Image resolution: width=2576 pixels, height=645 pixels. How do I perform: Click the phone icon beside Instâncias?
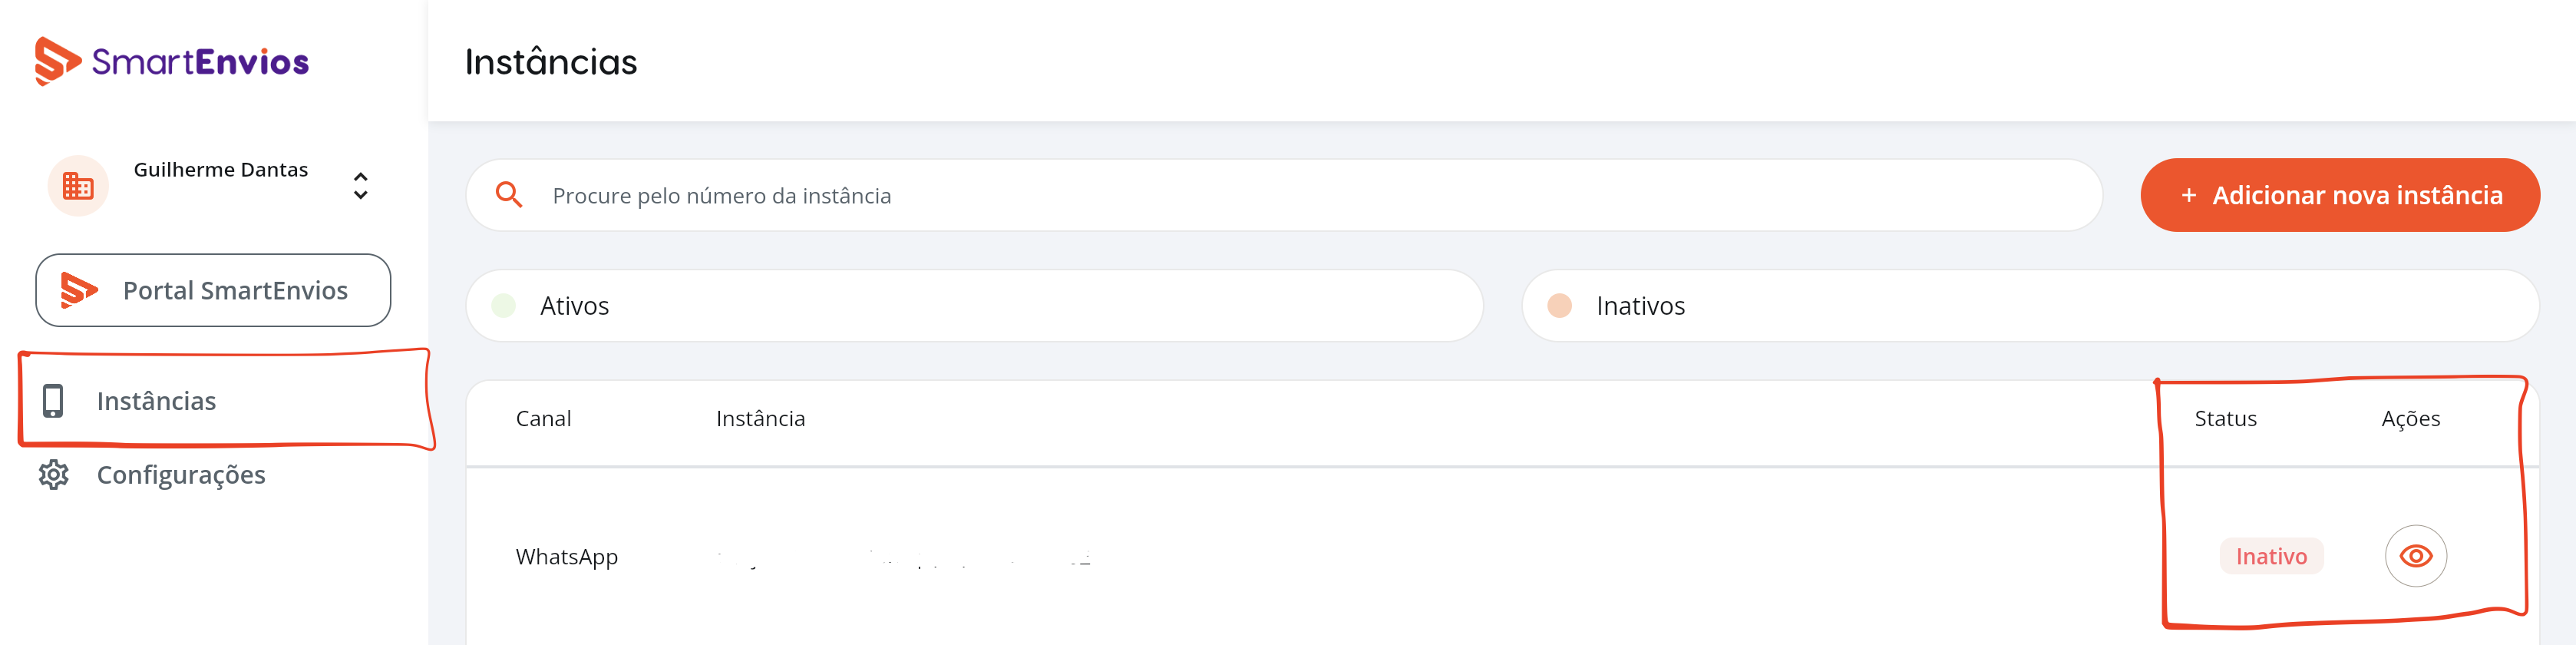click(x=53, y=401)
